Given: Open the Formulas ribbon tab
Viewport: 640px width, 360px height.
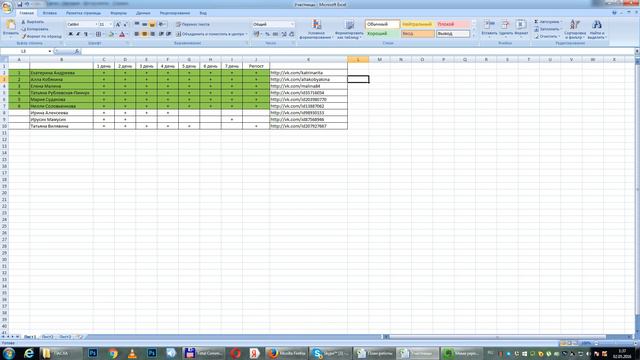Looking at the screenshot, I should (118, 13).
